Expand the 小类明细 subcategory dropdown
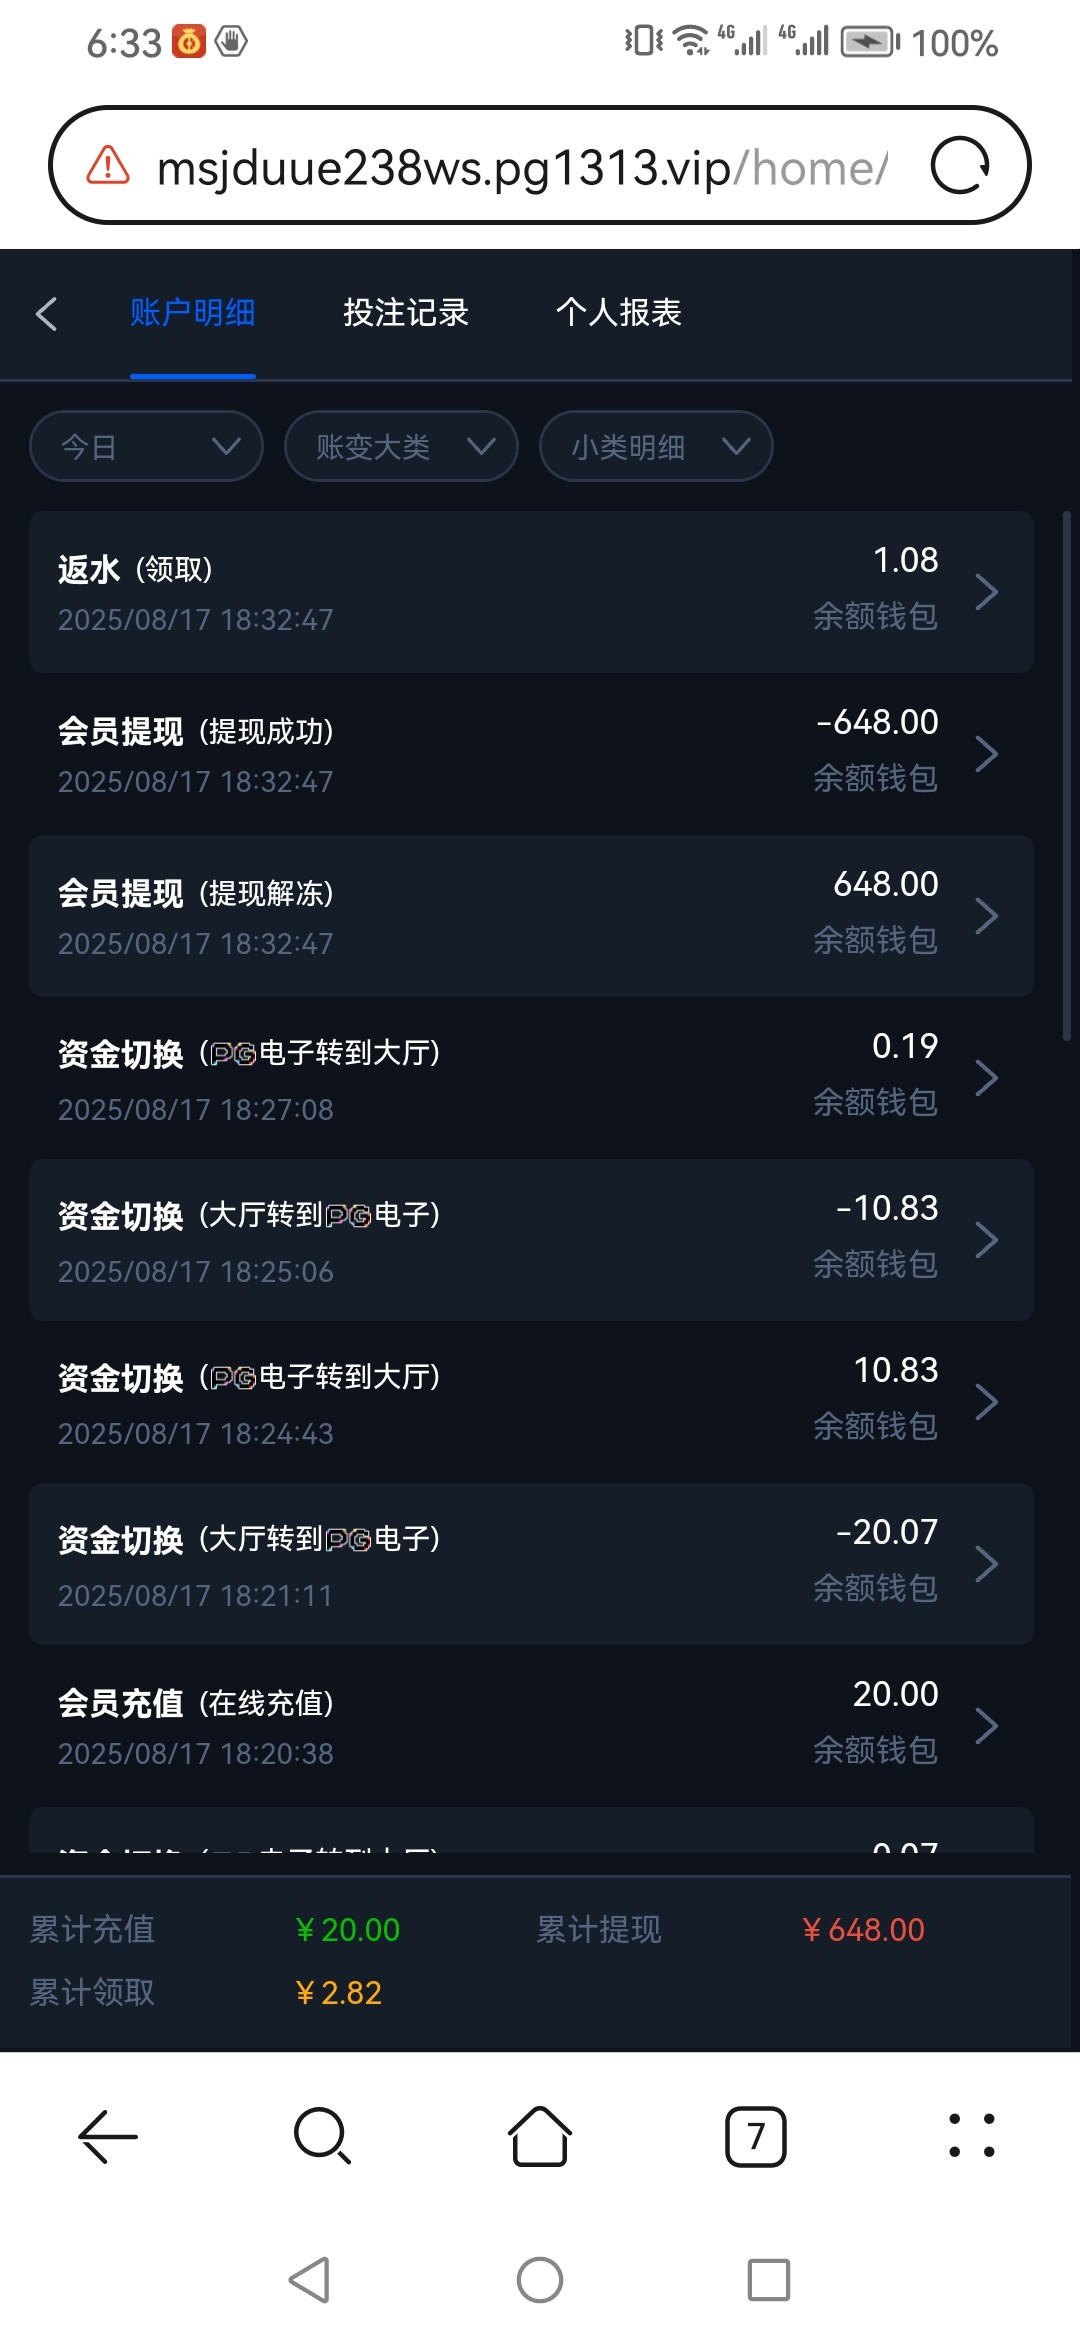 click(656, 446)
